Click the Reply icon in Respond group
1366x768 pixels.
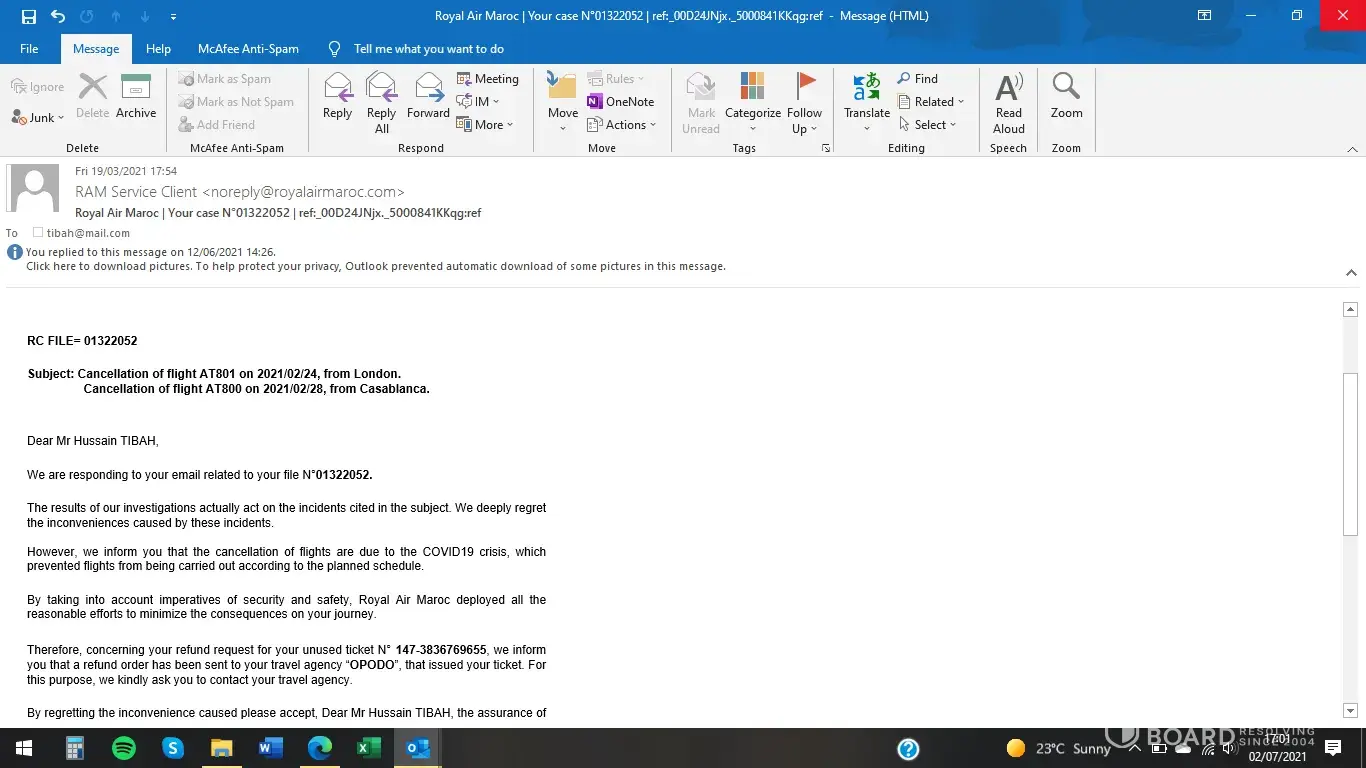click(x=338, y=97)
